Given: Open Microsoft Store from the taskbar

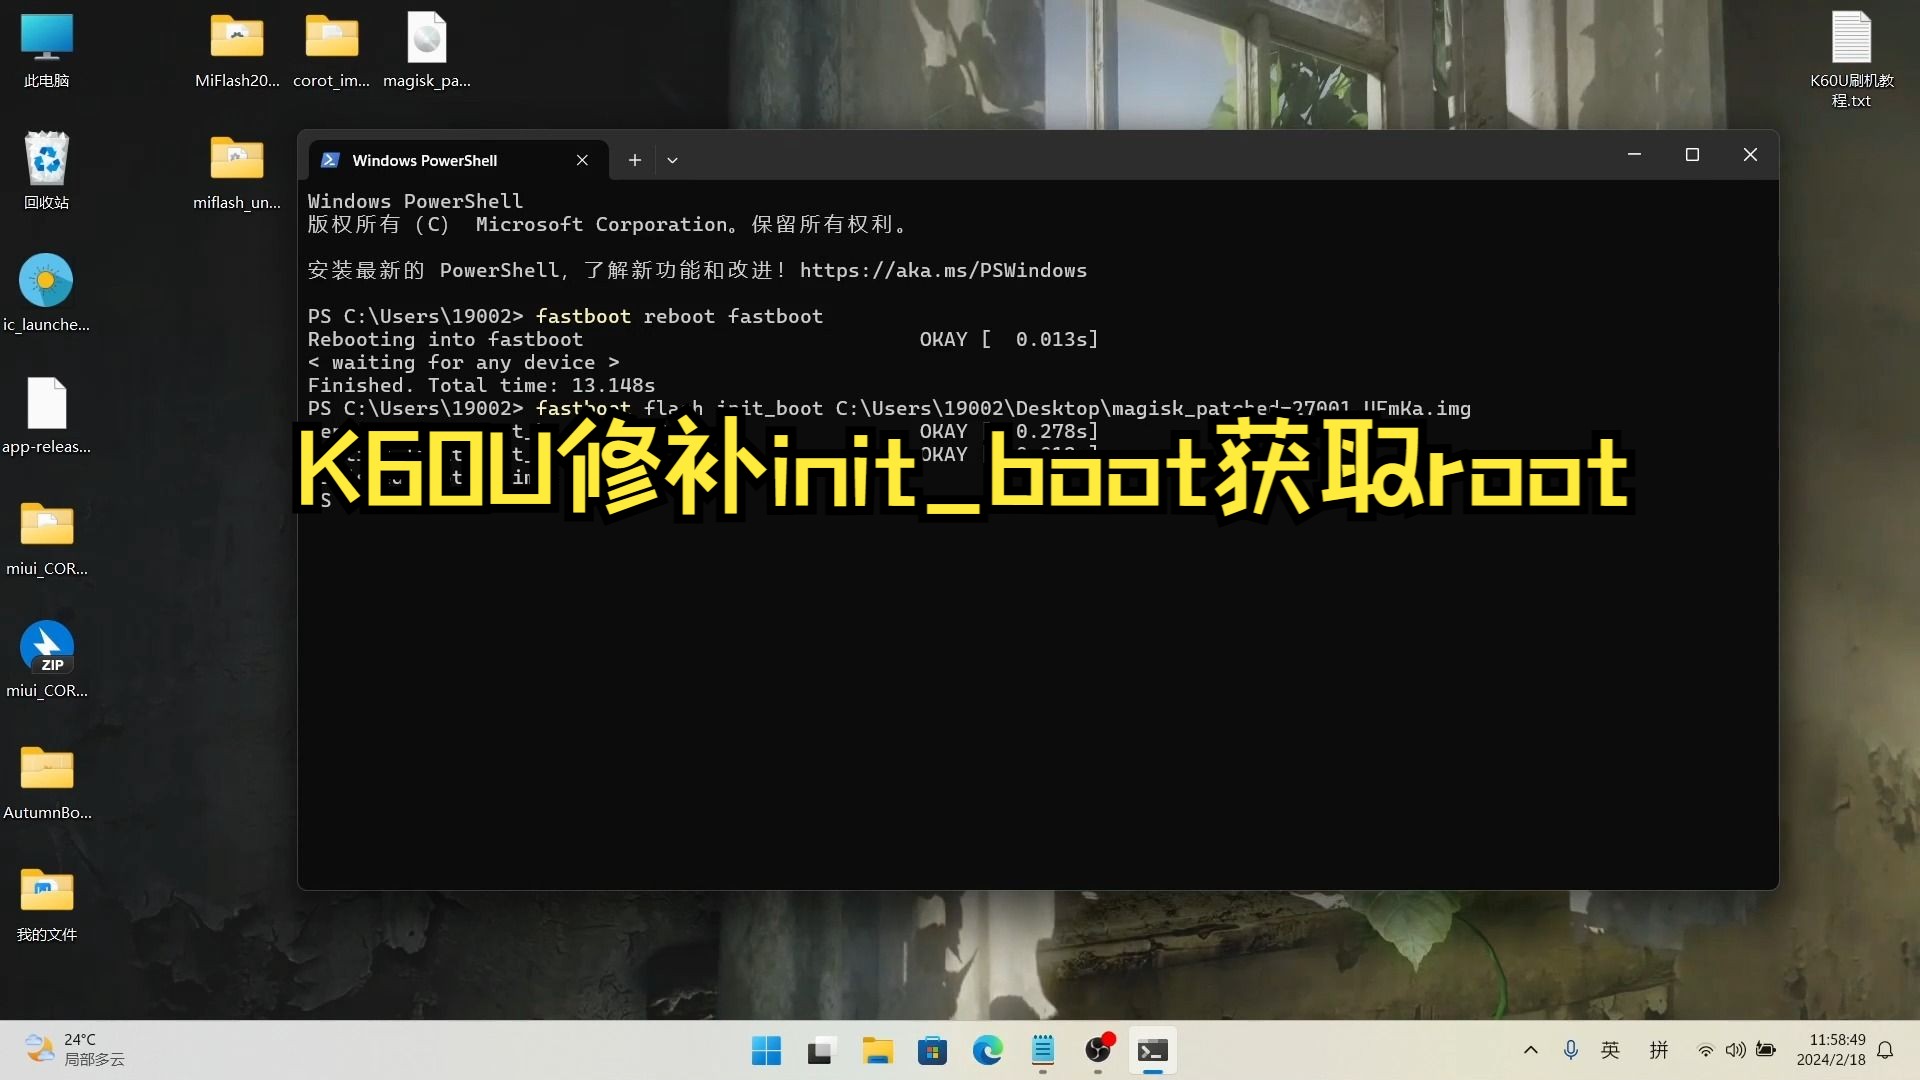Looking at the screenshot, I should click(x=932, y=1051).
